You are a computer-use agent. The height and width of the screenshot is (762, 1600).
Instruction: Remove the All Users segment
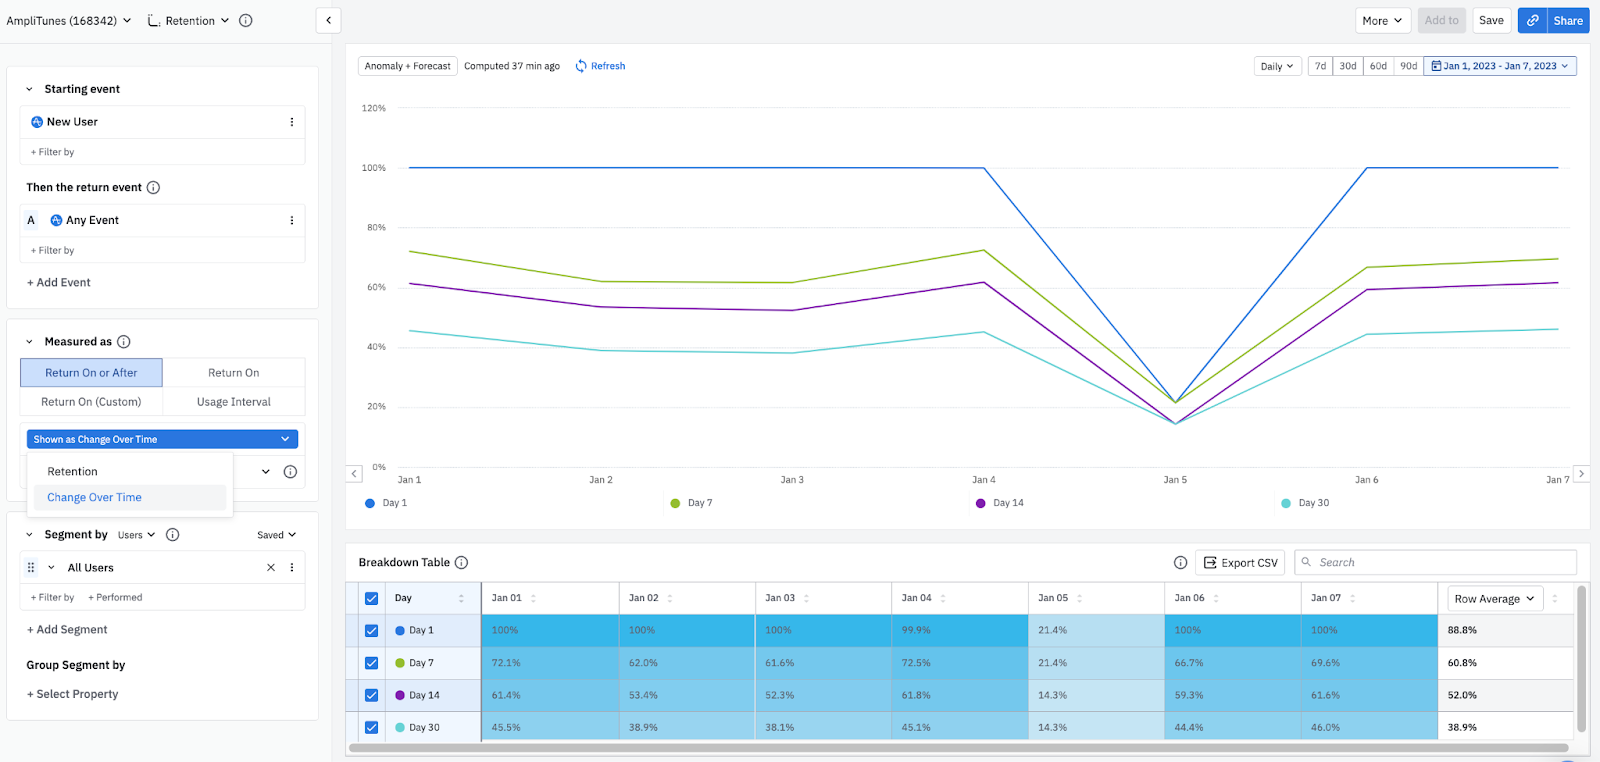(x=271, y=568)
